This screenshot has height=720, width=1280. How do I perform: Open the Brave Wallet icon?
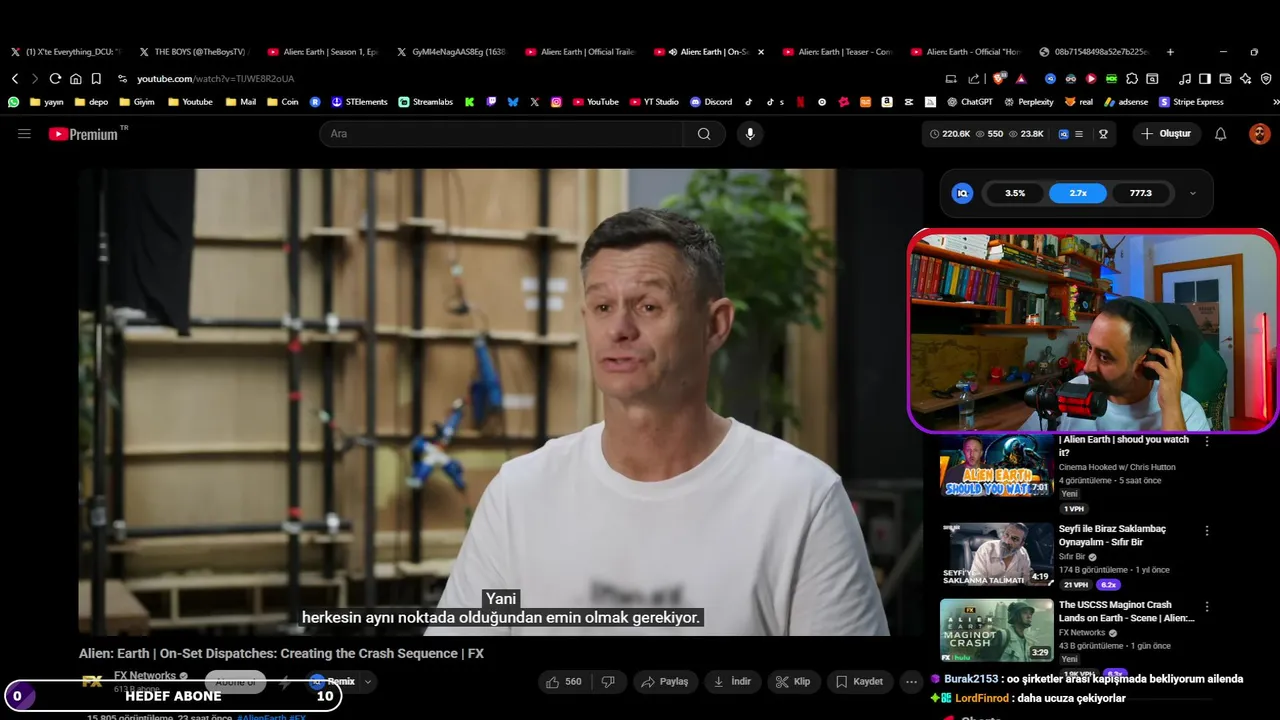[x=1225, y=79]
